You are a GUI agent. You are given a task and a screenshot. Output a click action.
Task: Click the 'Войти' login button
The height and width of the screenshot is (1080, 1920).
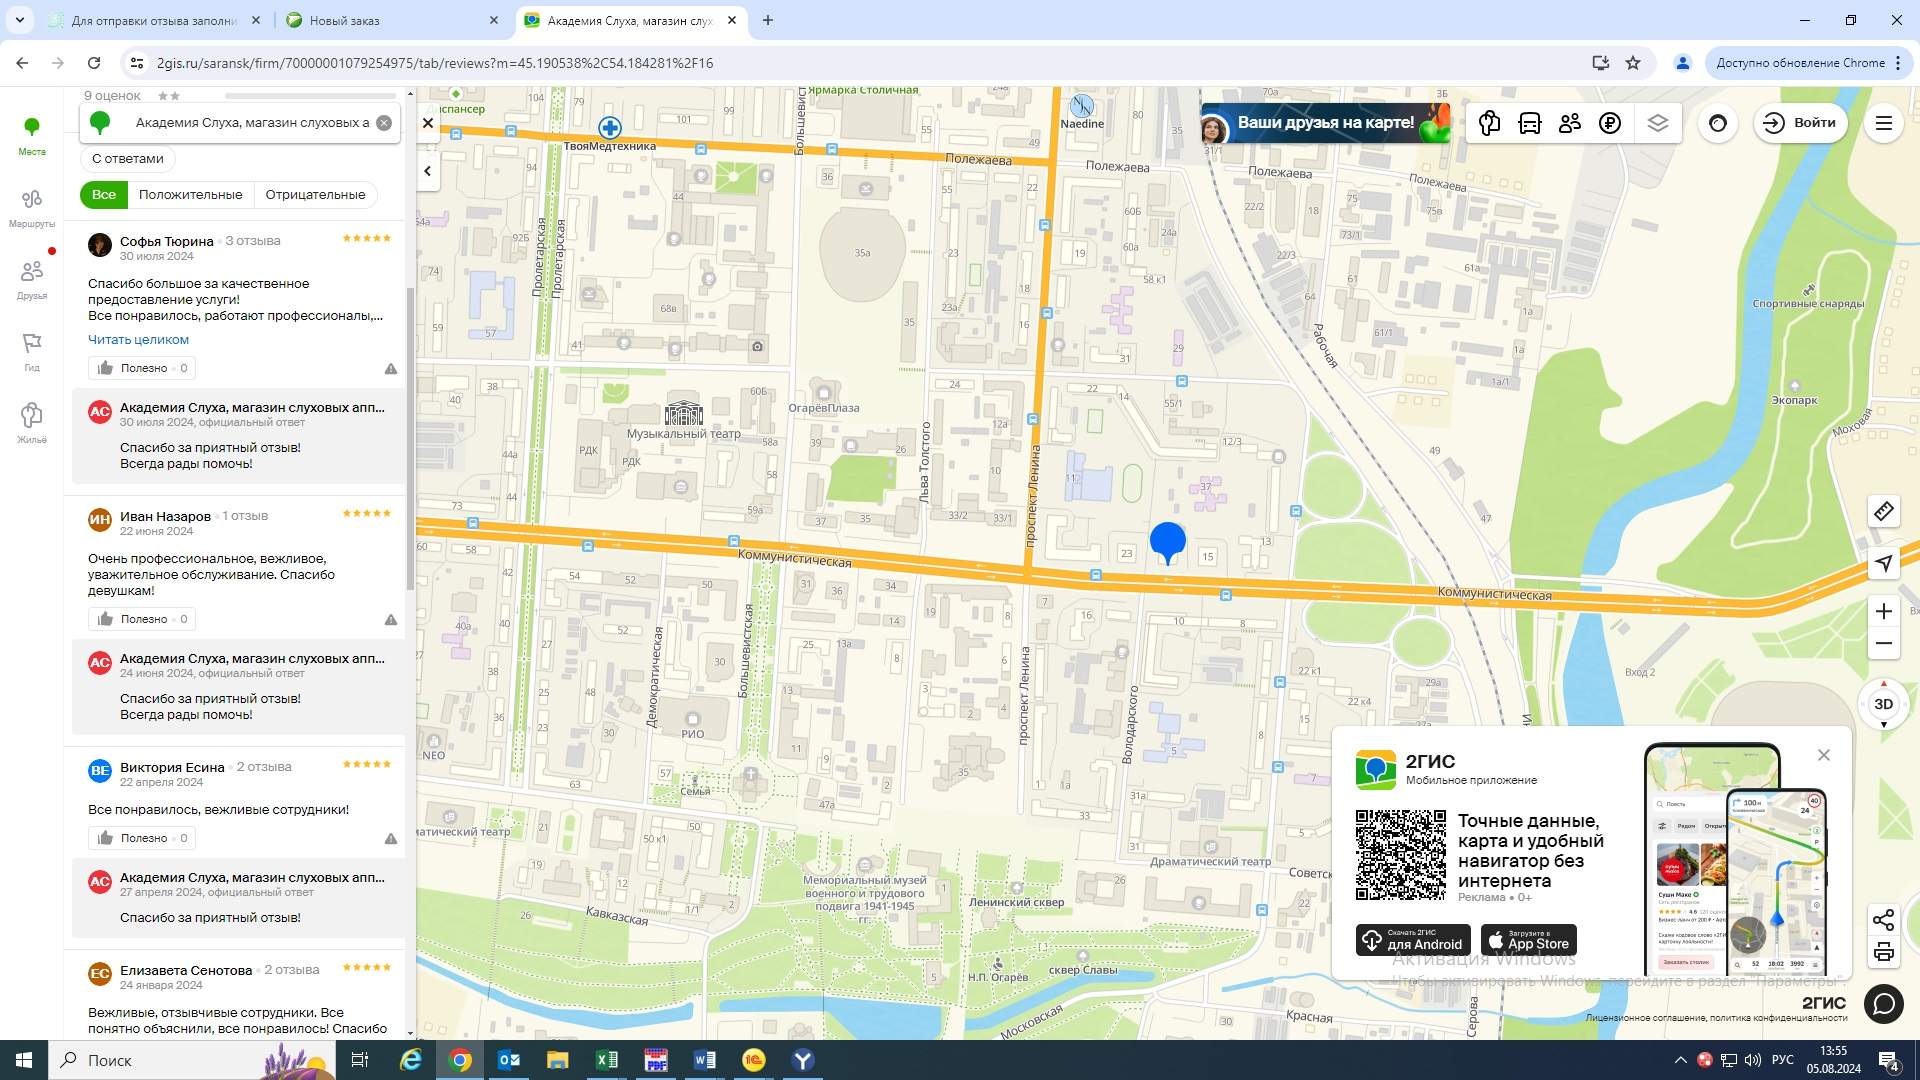(x=1800, y=123)
